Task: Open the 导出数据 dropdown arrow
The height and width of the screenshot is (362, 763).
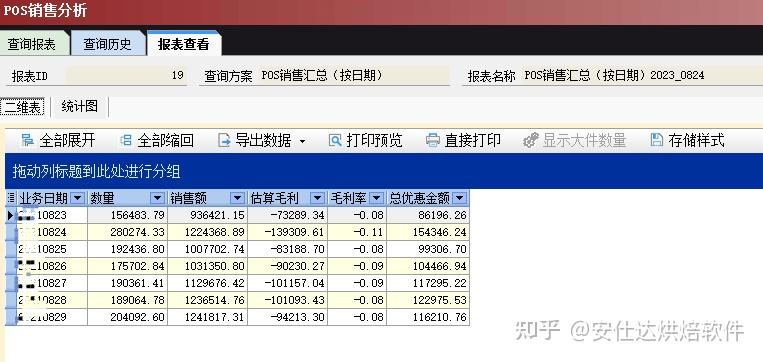Action: 302,142
